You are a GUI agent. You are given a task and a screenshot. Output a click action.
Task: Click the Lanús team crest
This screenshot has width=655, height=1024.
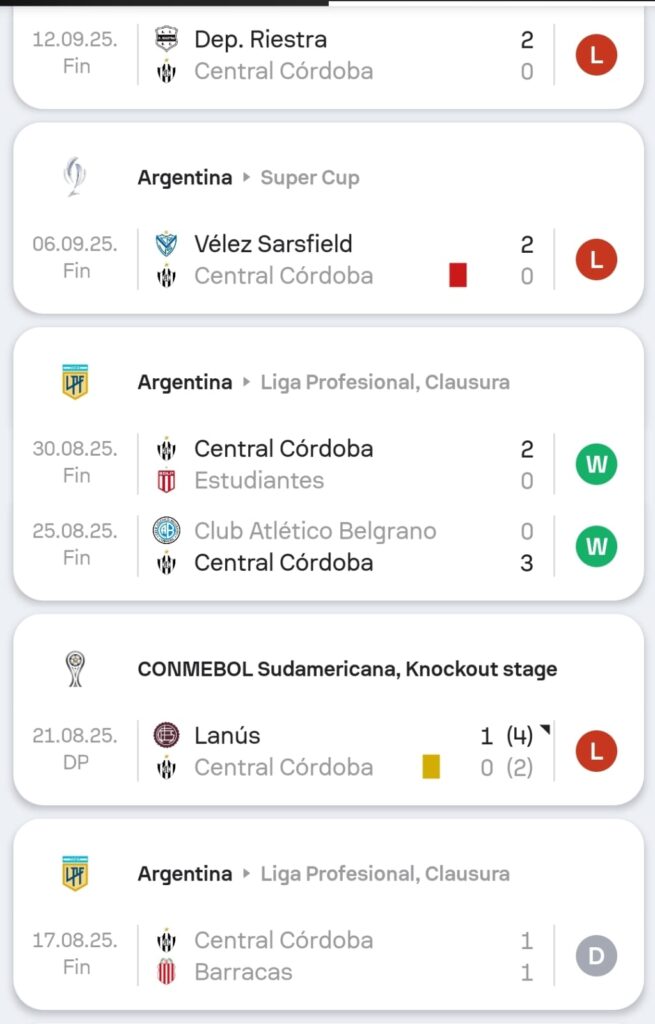coord(167,736)
